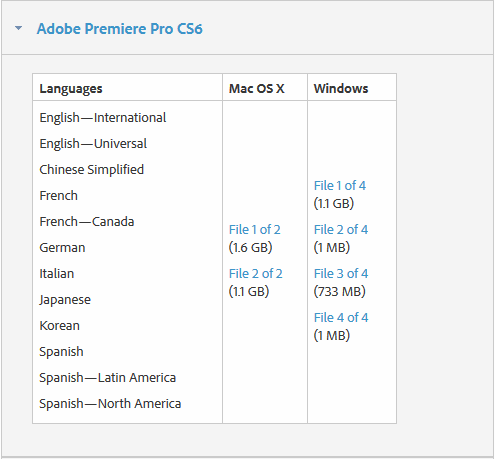The height and width of the screenshot is (459, 495).
Task: Download Windows File 2 of 4
Action: coord(341,230)
